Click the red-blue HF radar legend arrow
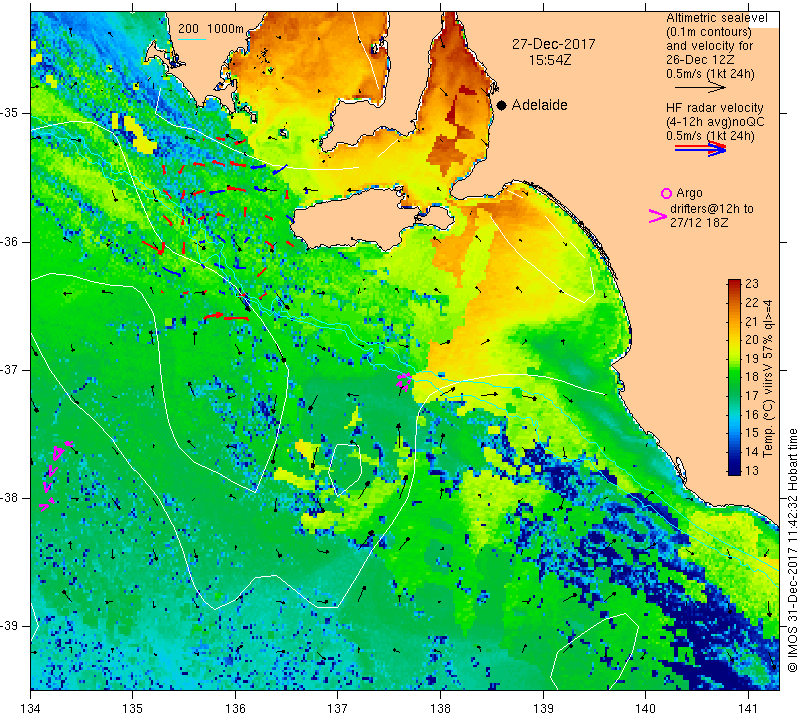800x720 pixels. pyautogui.click(x=700, y=149)
